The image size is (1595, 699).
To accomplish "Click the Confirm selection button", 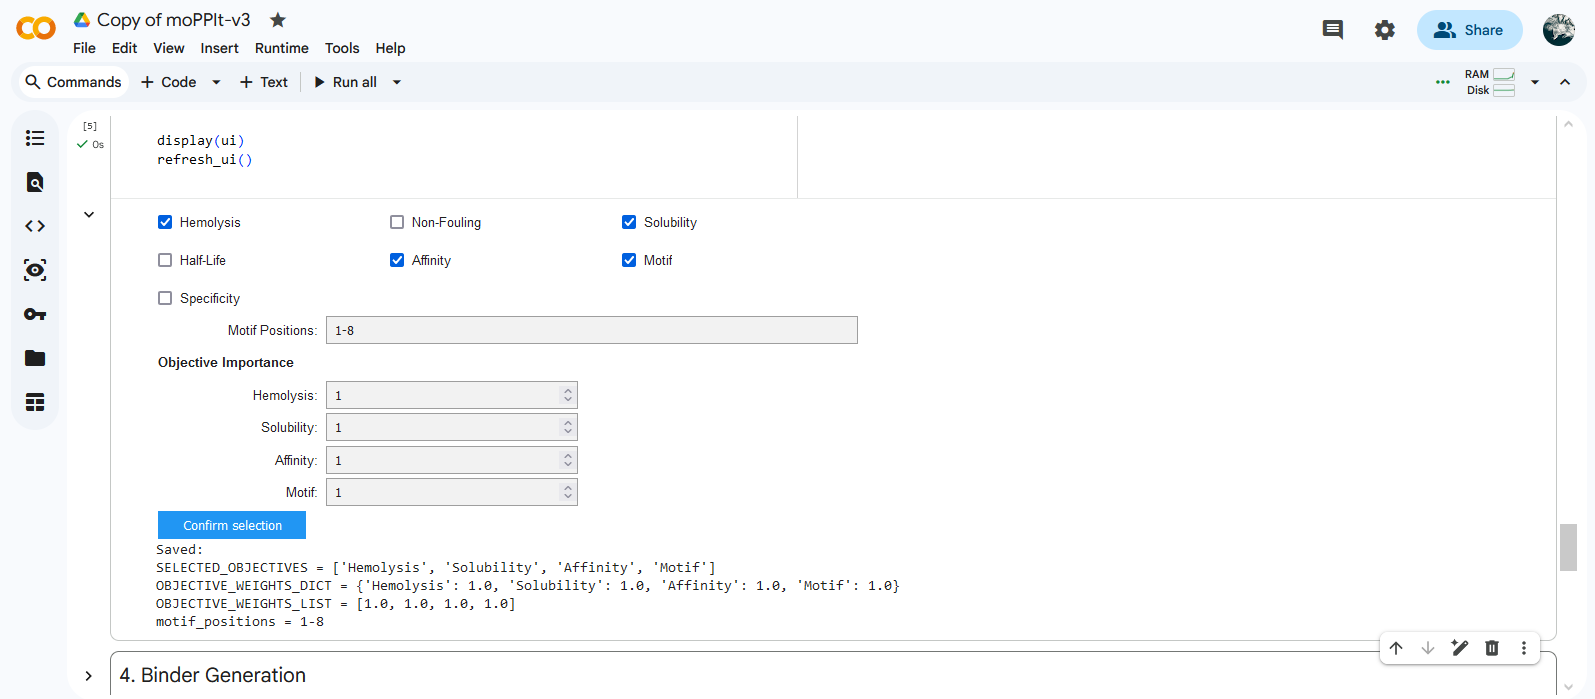I will click(232, 525).
